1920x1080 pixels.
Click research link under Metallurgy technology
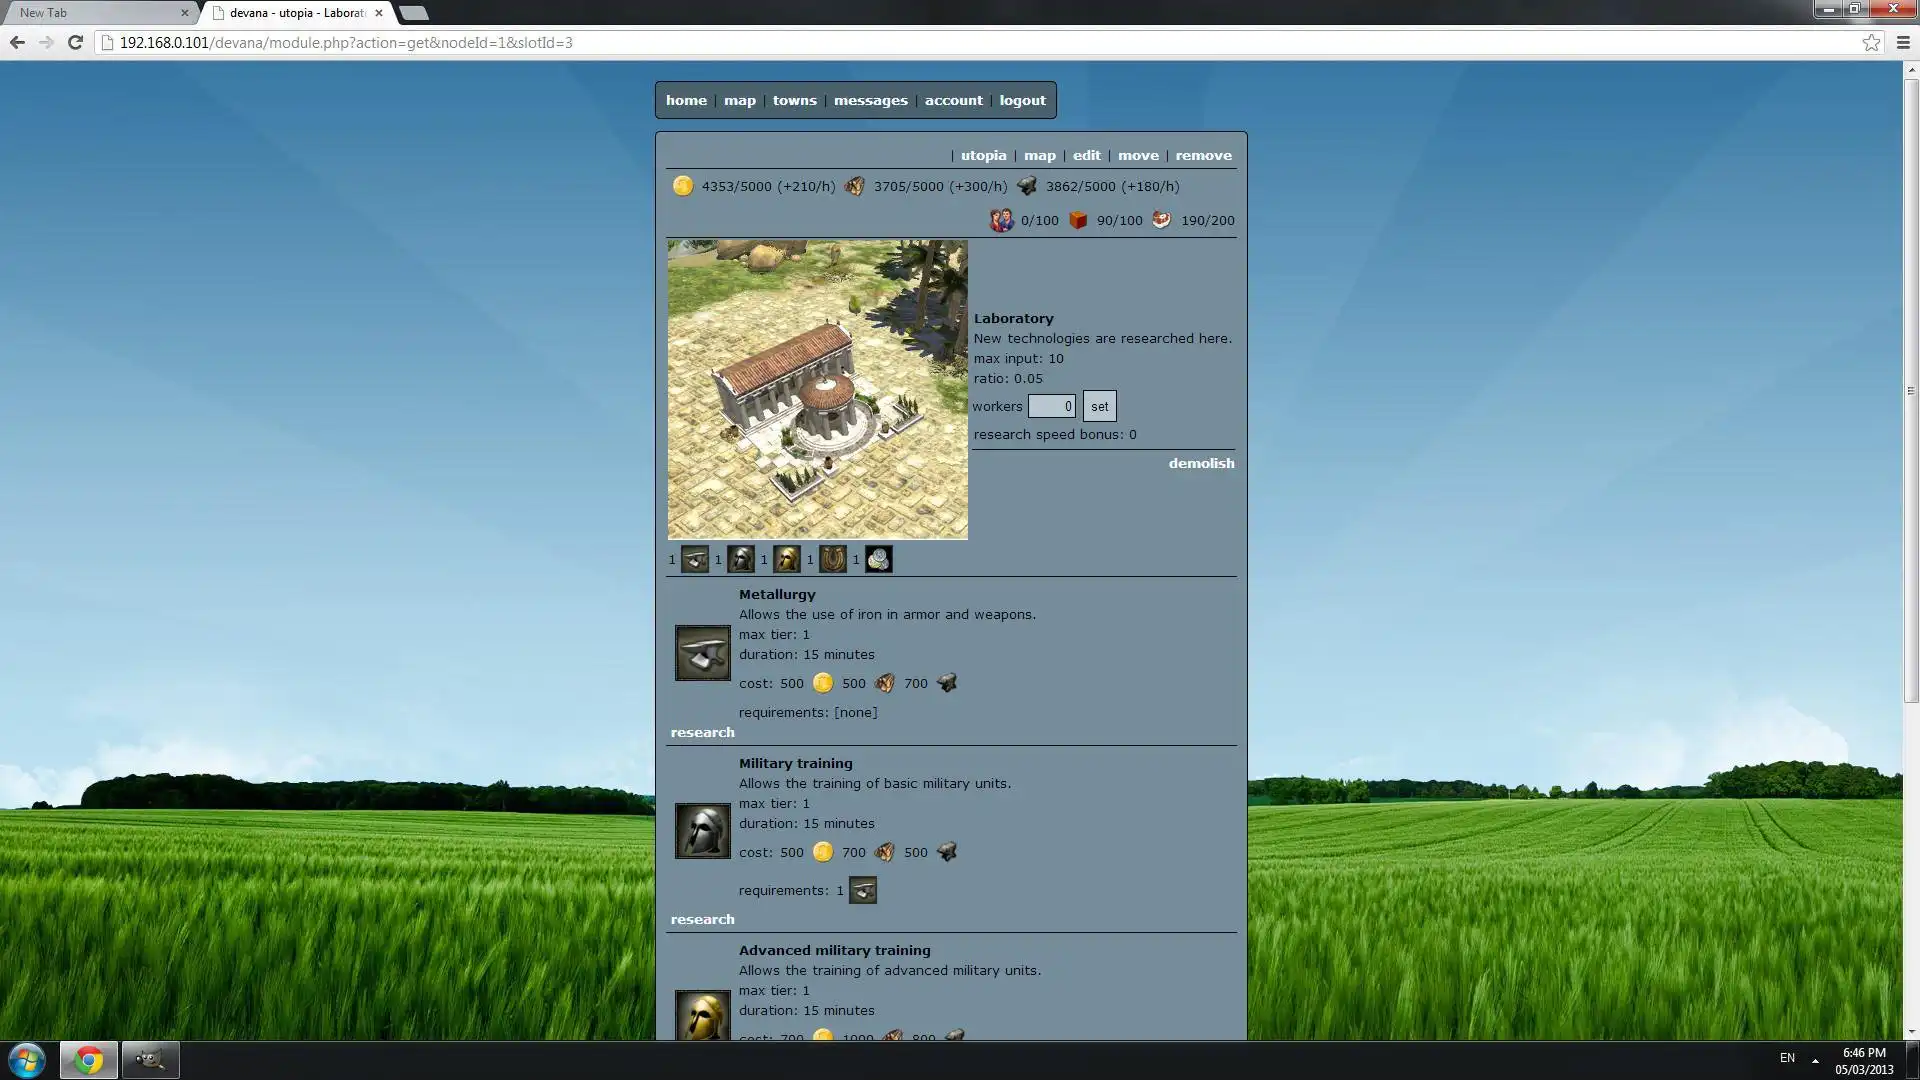pos(702,732)
